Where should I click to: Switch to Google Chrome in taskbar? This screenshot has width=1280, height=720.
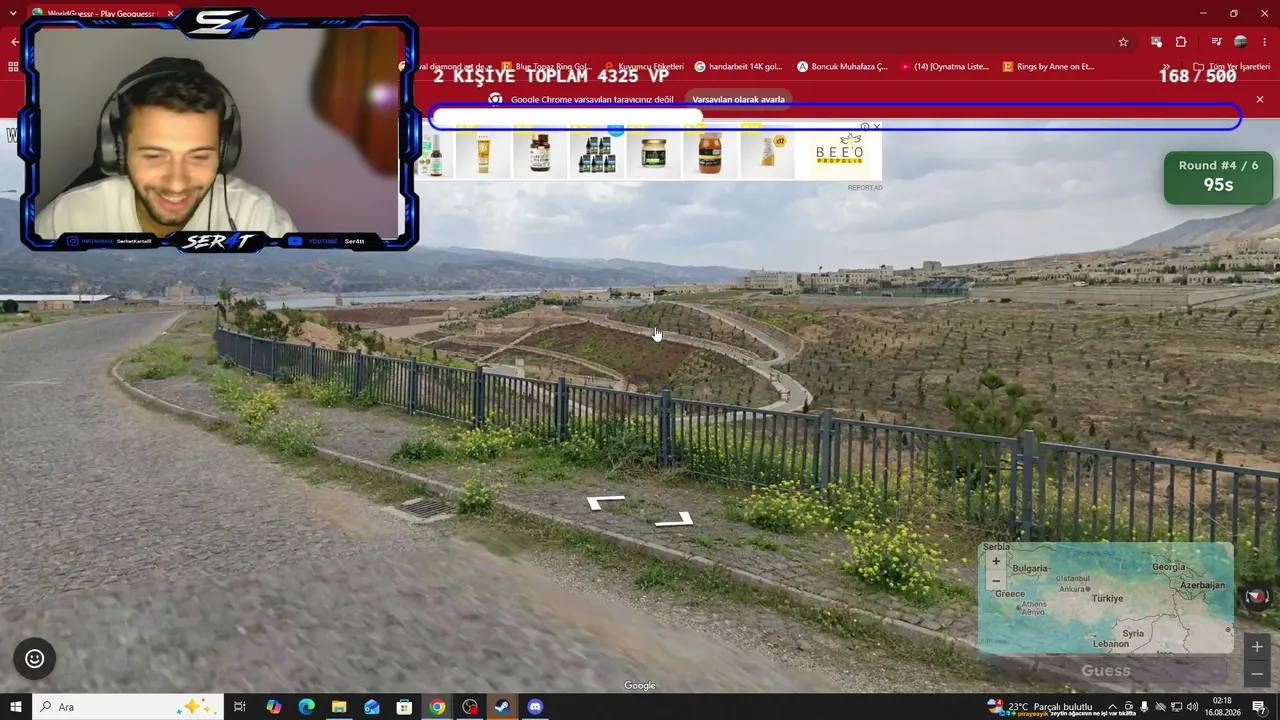437,707
